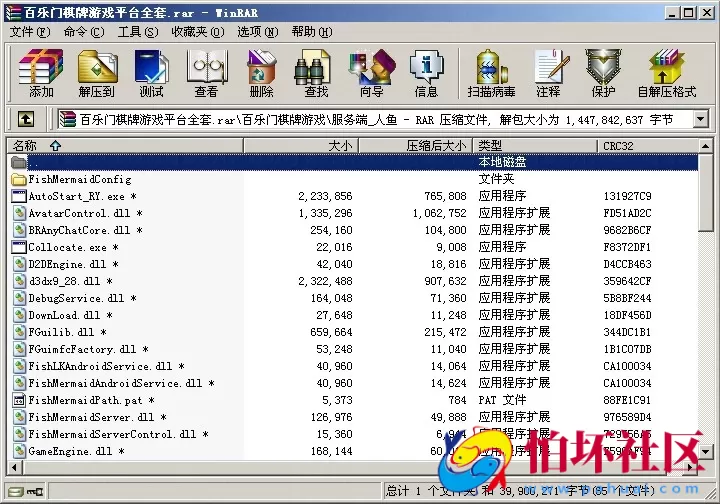720x504 pixels.
Task: Show archive 信息 (Info)
Action: point(427,73)
